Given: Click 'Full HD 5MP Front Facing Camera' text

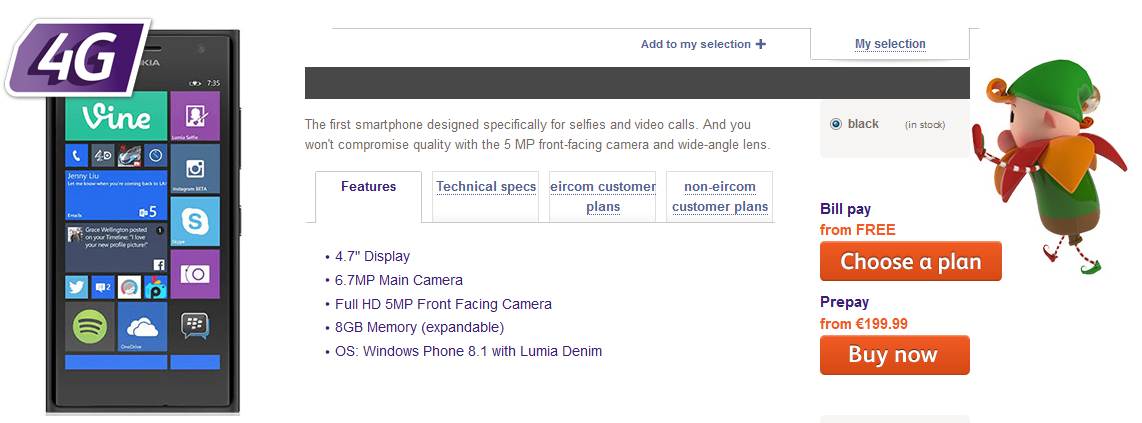Looking at the screenshot, I should [x=443, y=304].
